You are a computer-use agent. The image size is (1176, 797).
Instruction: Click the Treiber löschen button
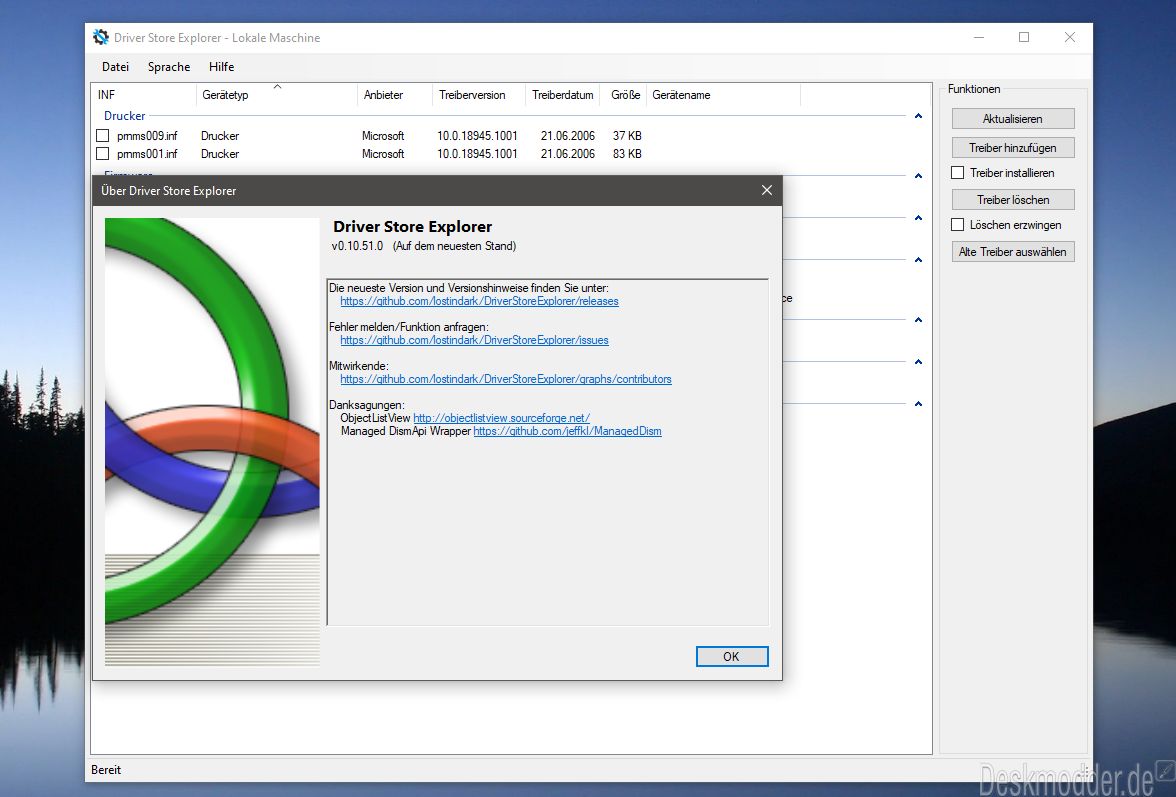(1012, 199)
